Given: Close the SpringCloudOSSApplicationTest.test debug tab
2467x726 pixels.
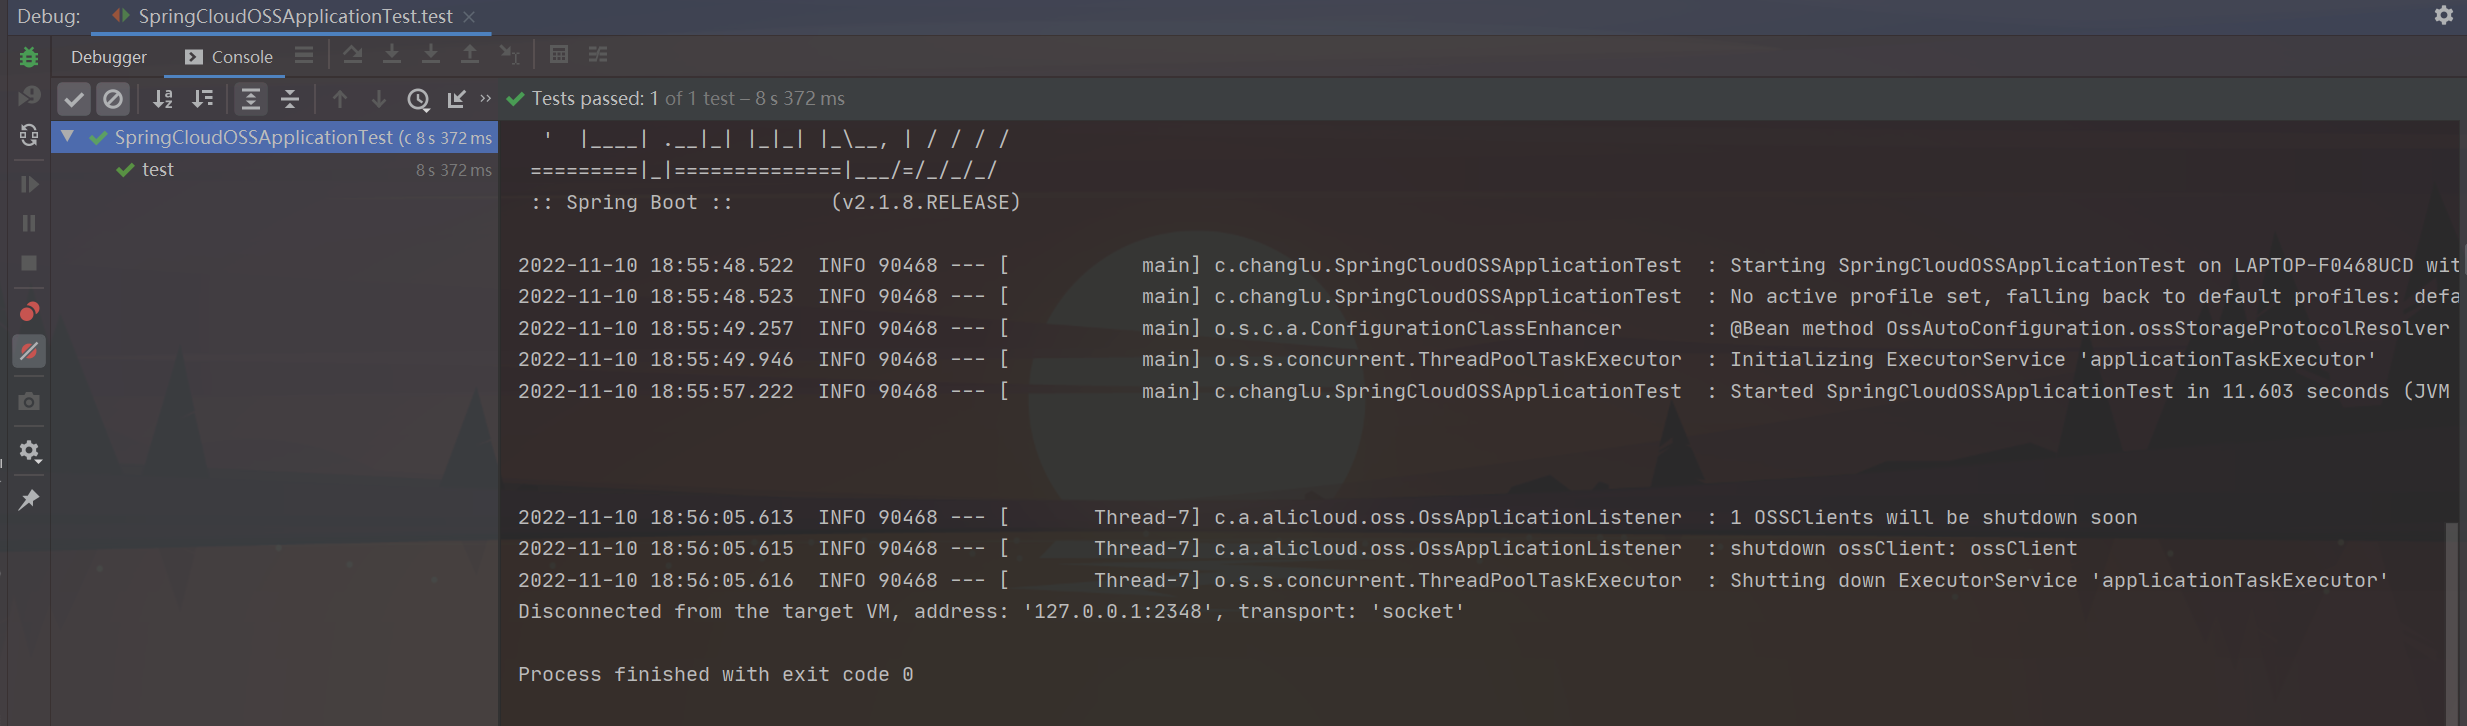Looking at the screenshot, I should click(x=469, y=16).
